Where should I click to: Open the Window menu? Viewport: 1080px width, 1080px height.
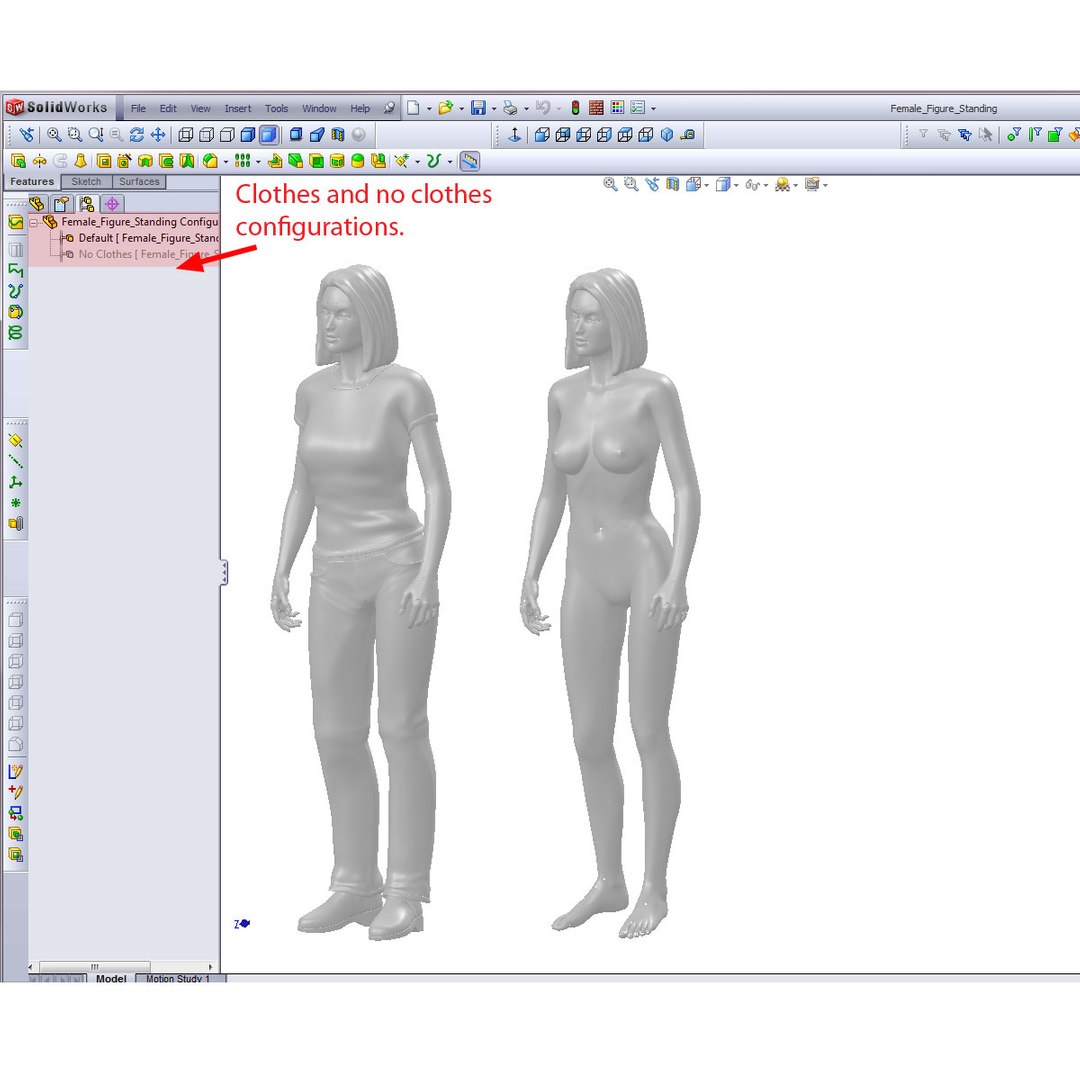point(319,109)
